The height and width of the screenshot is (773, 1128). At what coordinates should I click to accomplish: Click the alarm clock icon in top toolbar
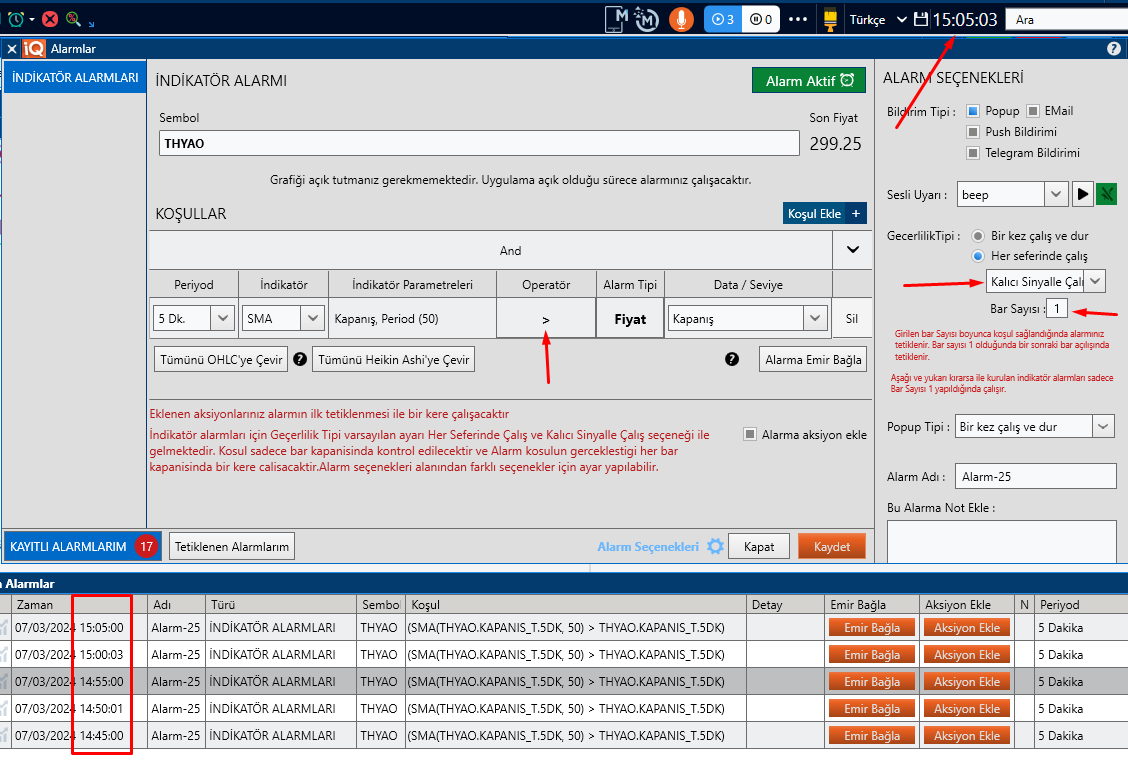pos(15,18)
